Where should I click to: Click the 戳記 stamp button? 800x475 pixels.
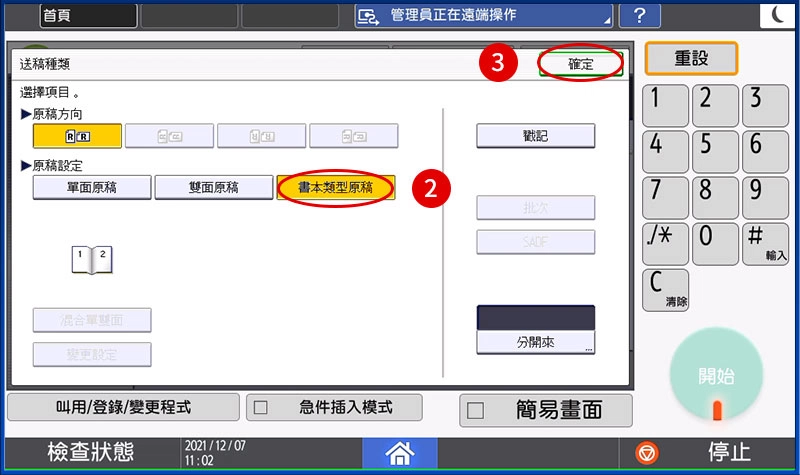(x=536, y=136)
